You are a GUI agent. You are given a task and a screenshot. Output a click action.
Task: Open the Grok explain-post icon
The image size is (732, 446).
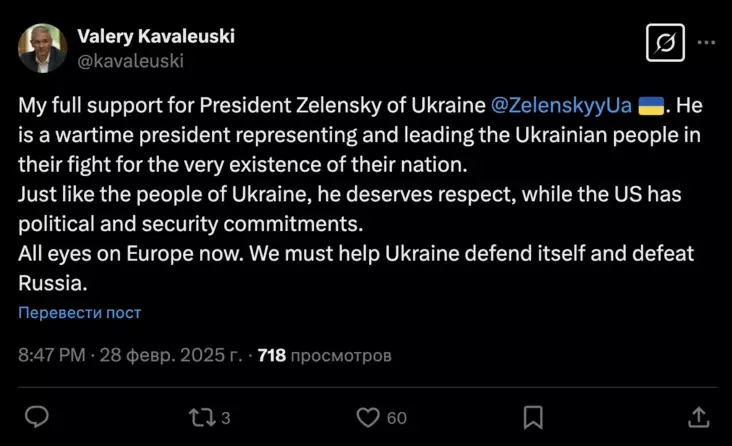[664, 44]
